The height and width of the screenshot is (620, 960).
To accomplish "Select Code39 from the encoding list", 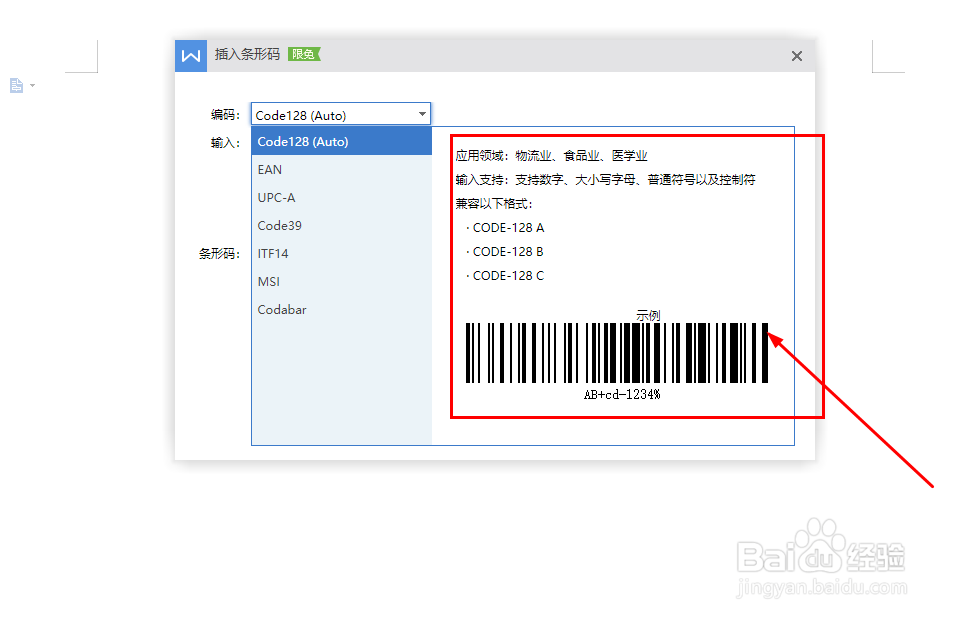I will 342,225.
